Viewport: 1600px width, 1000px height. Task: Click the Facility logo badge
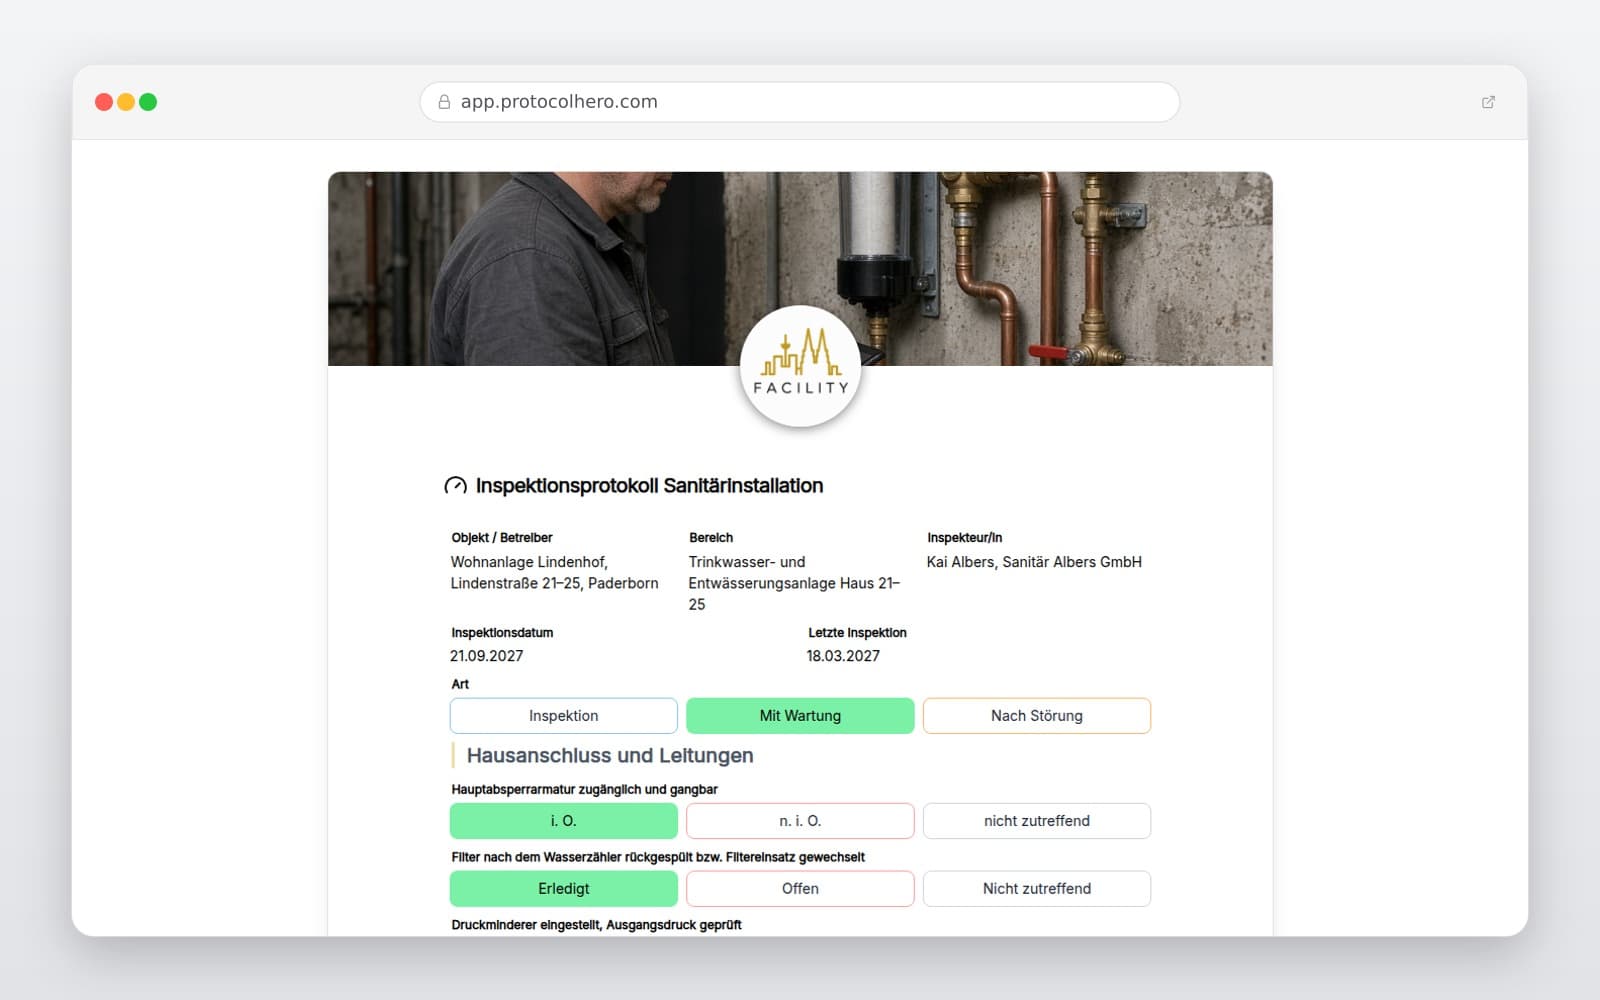click(x=800, y=366)
